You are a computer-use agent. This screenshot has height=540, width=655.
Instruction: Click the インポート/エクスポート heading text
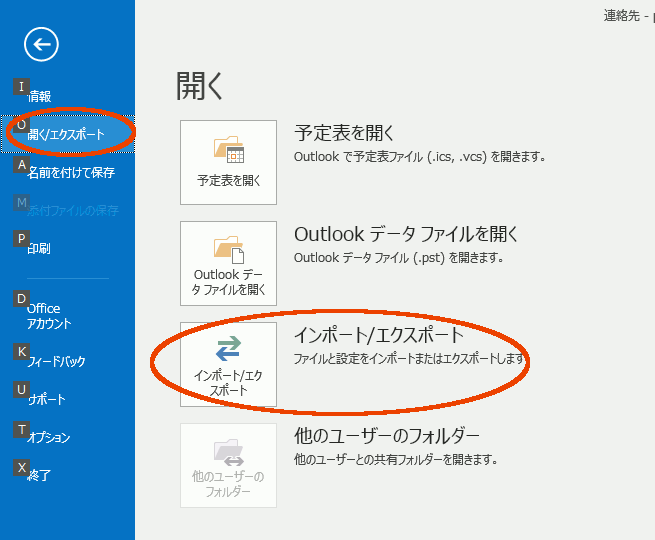379,335
